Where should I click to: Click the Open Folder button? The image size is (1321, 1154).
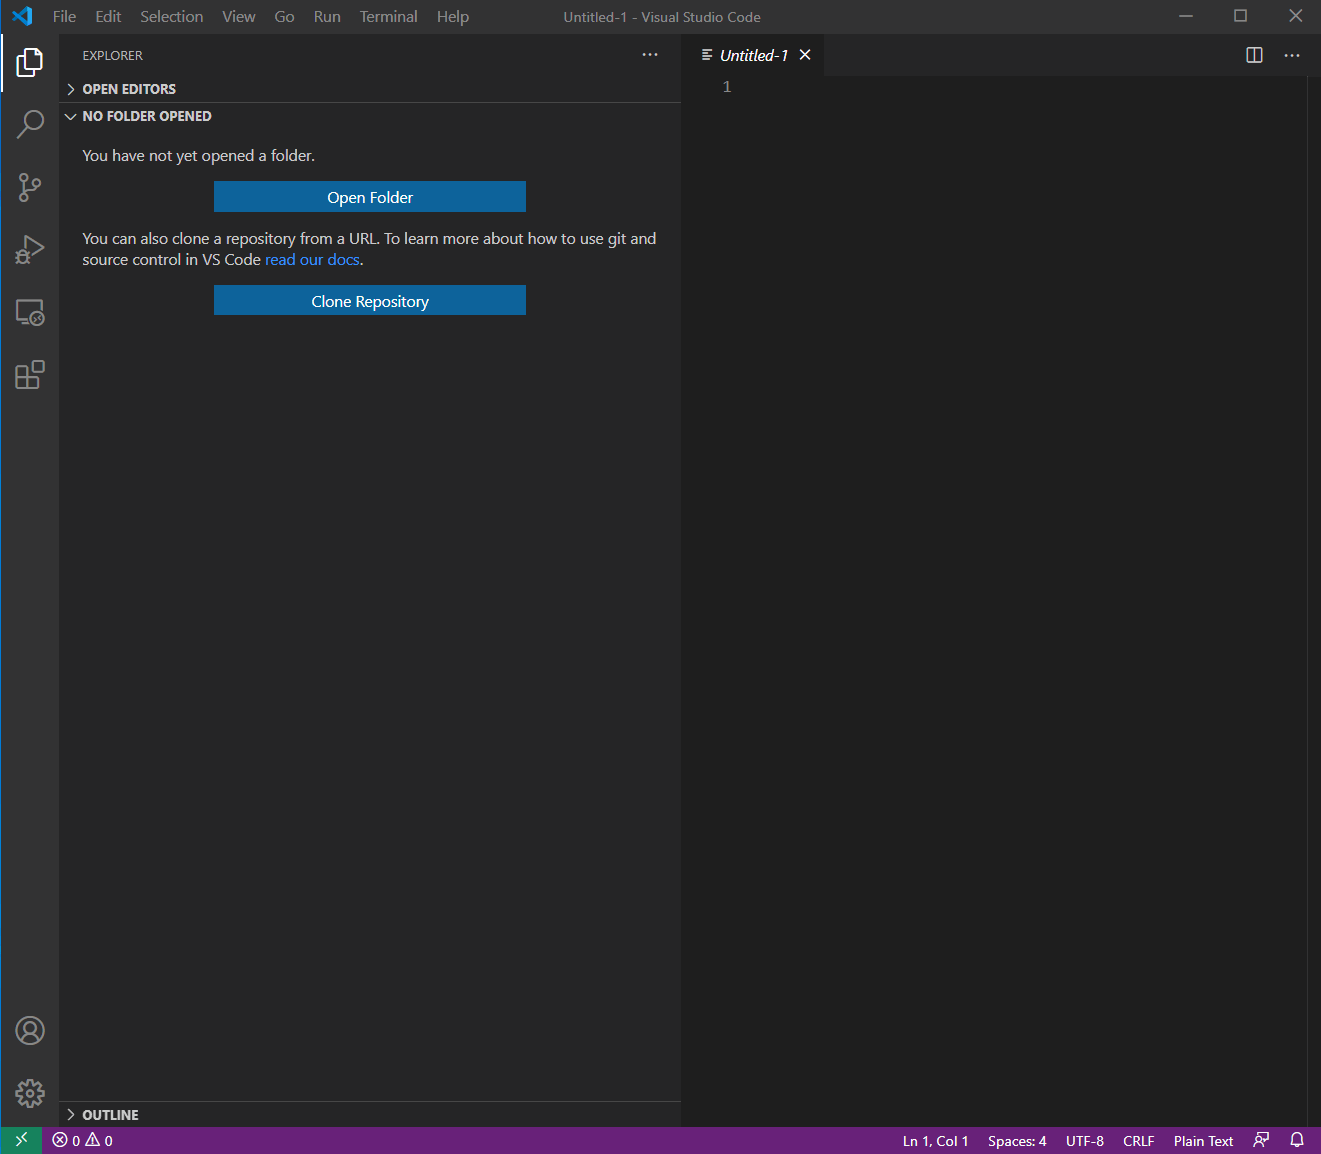(370, 197)
